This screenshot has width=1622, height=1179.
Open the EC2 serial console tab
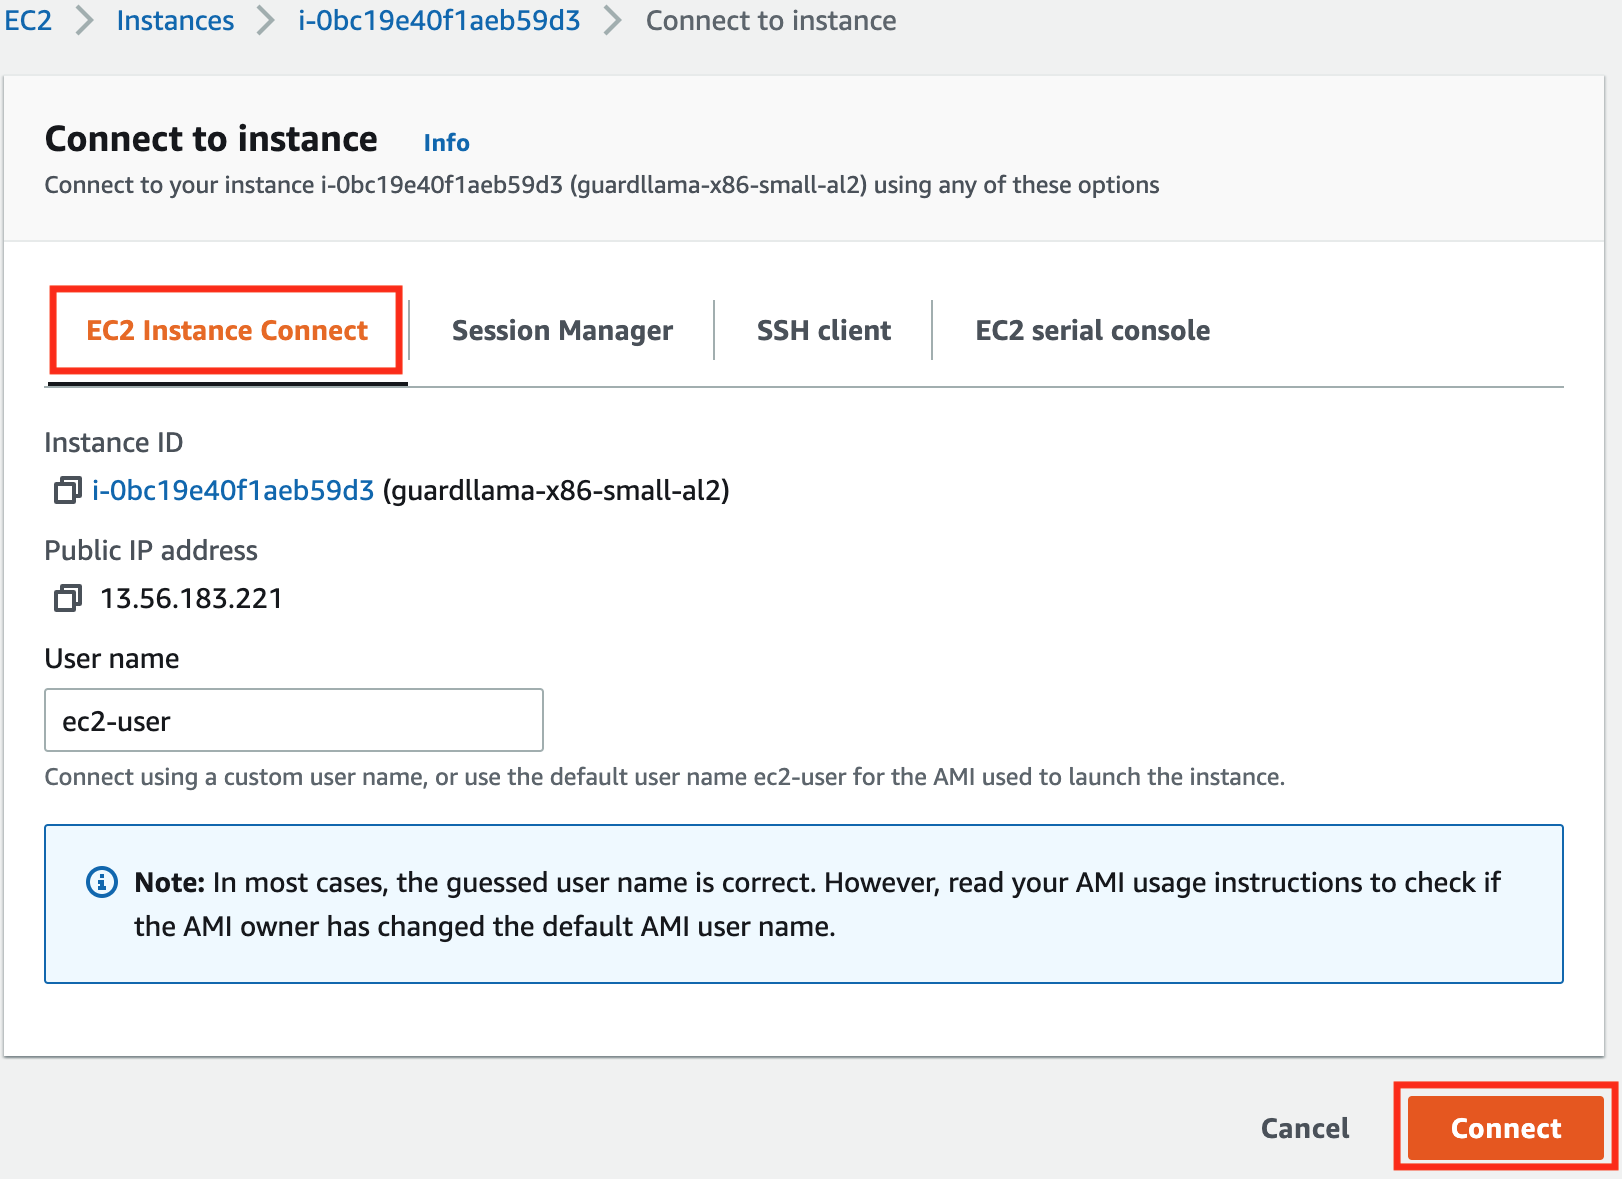pos(1091,330)
